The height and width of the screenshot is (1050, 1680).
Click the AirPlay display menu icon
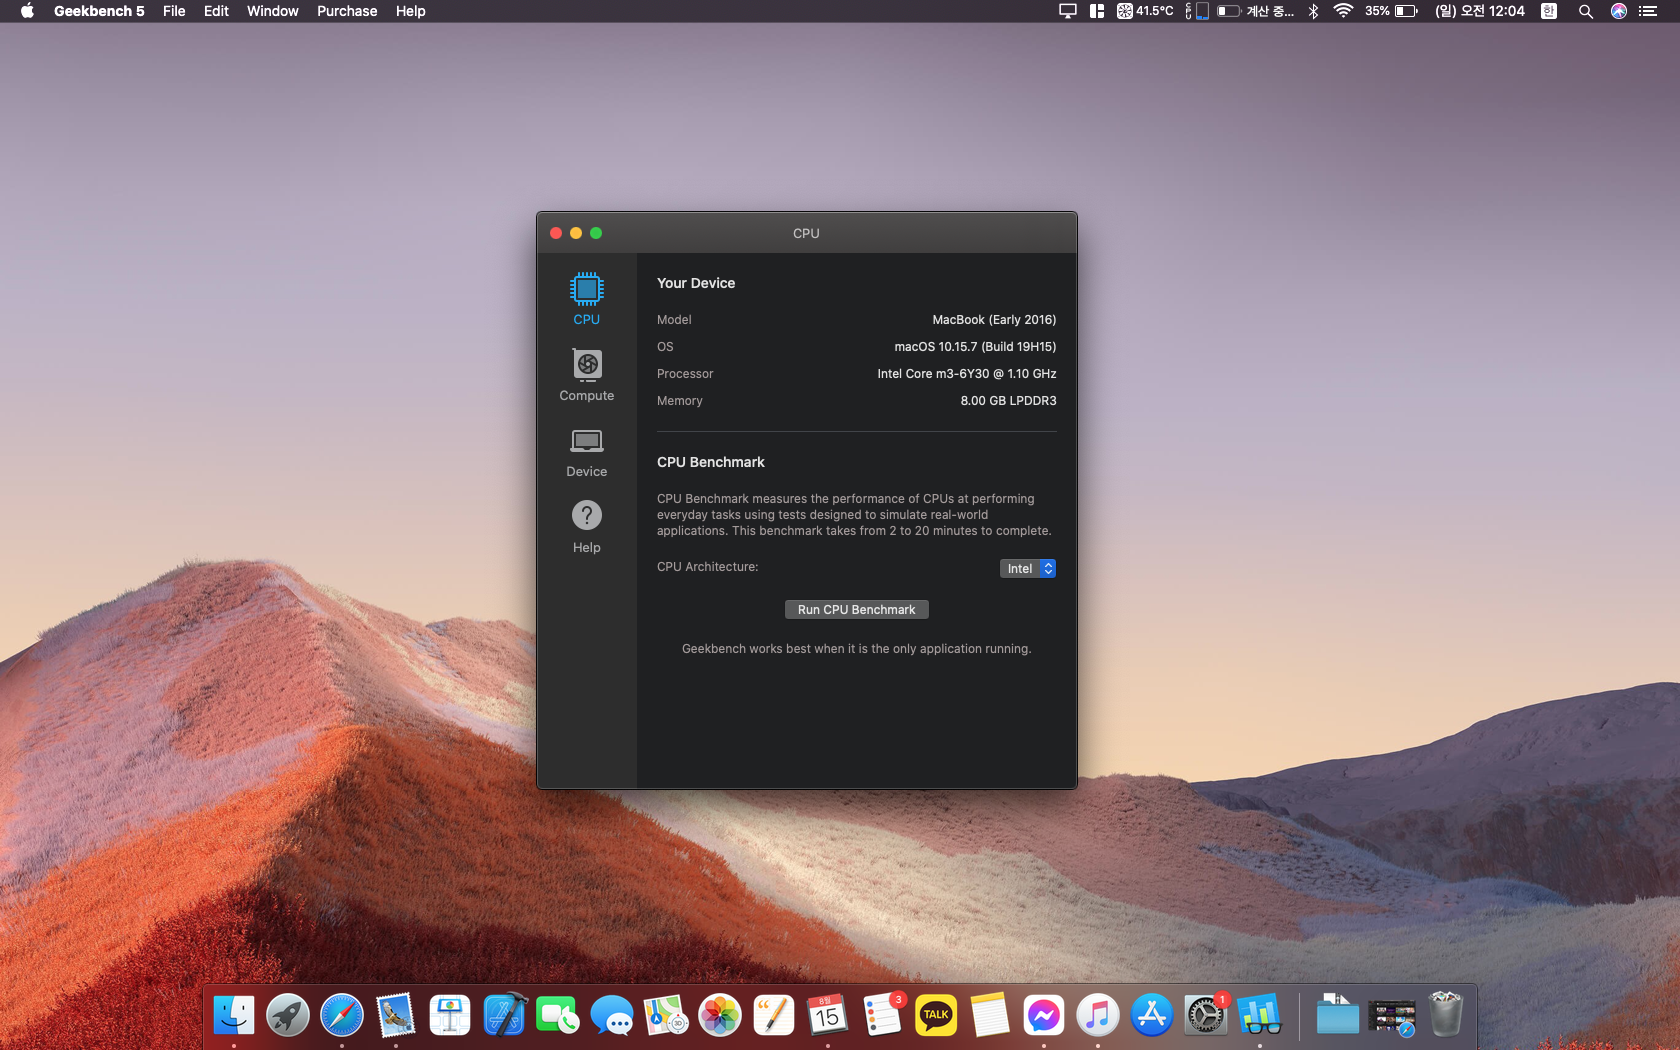click(1068, 11)
